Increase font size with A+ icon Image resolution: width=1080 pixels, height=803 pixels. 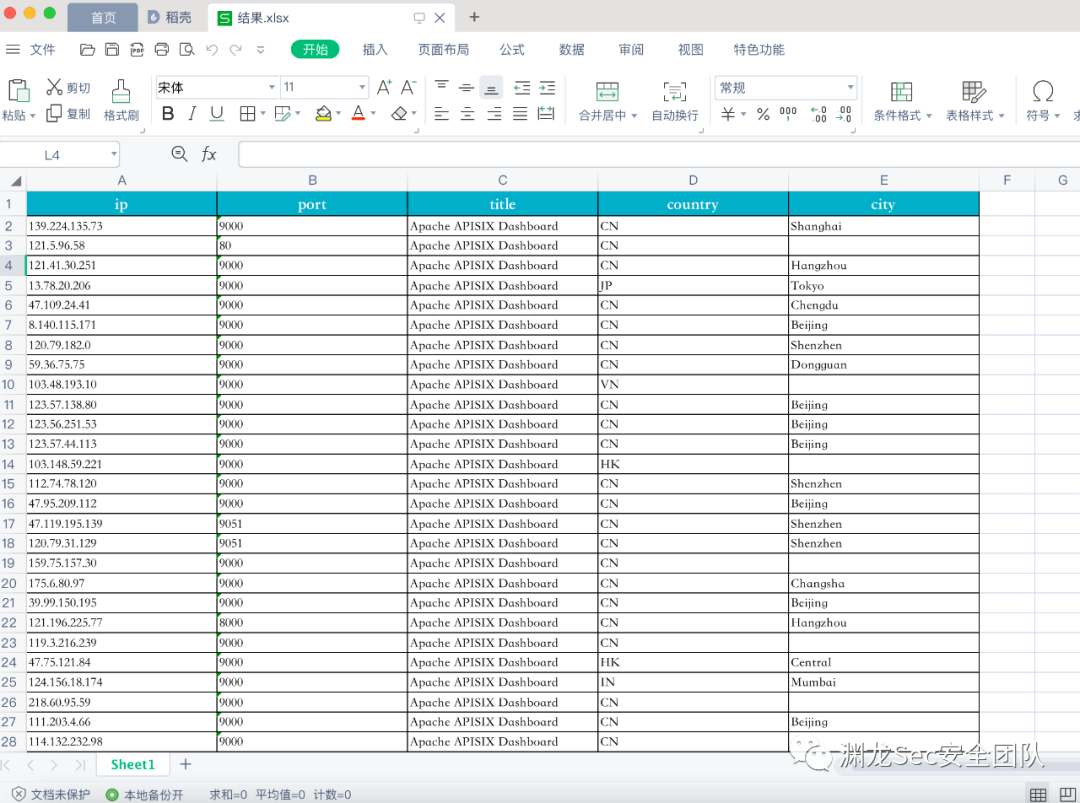[x=384, y=87]
